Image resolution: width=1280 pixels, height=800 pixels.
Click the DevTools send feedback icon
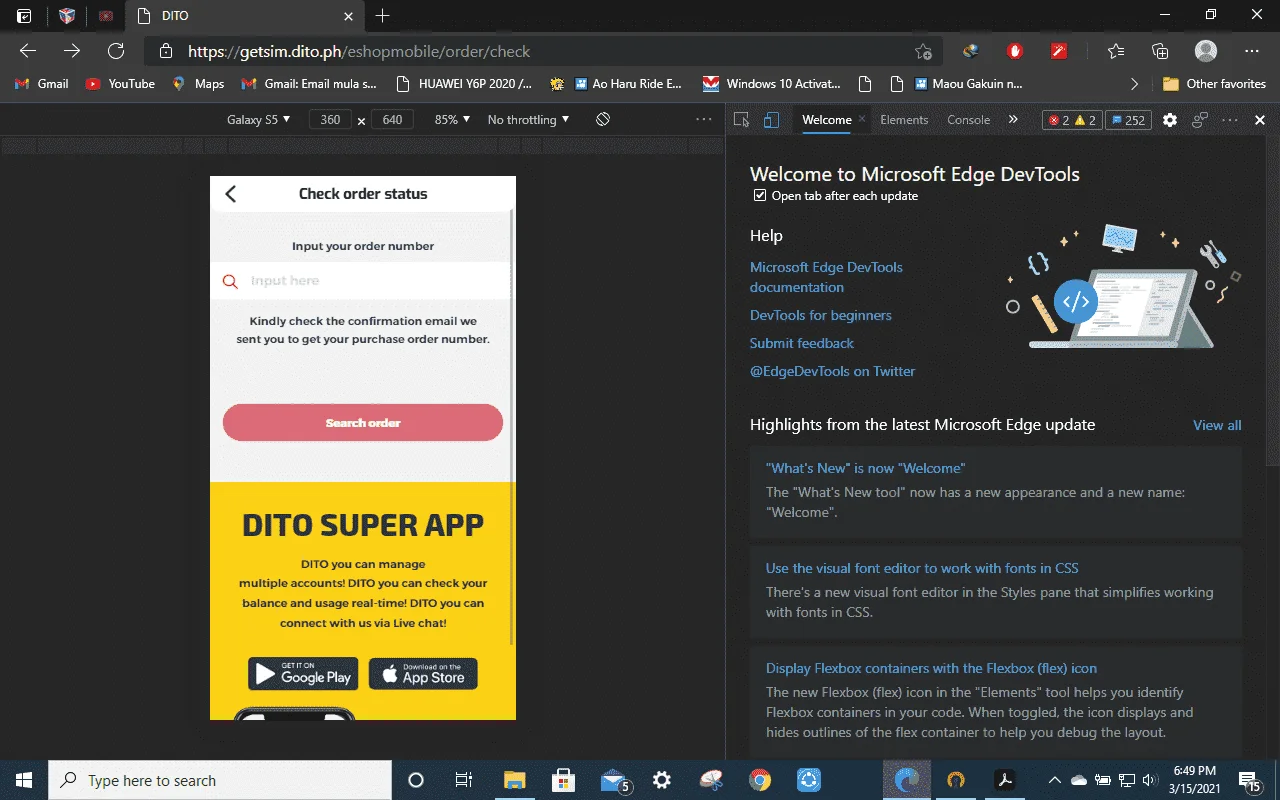1201,120
